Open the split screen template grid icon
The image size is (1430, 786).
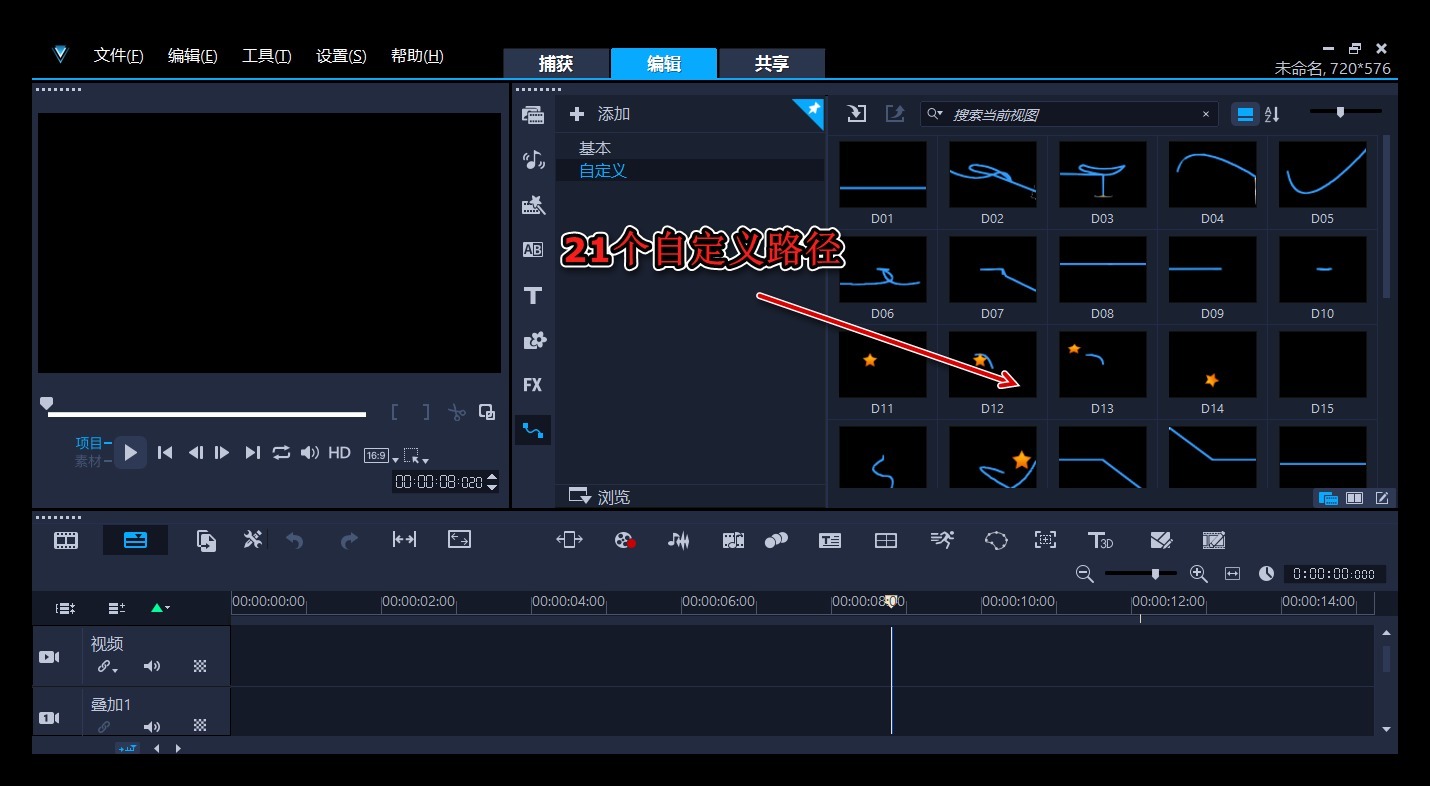886,540
